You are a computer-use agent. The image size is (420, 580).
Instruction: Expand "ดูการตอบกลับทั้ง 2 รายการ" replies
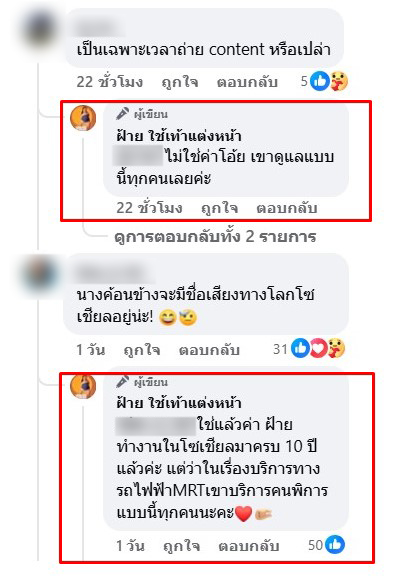[x=215, y=236]
